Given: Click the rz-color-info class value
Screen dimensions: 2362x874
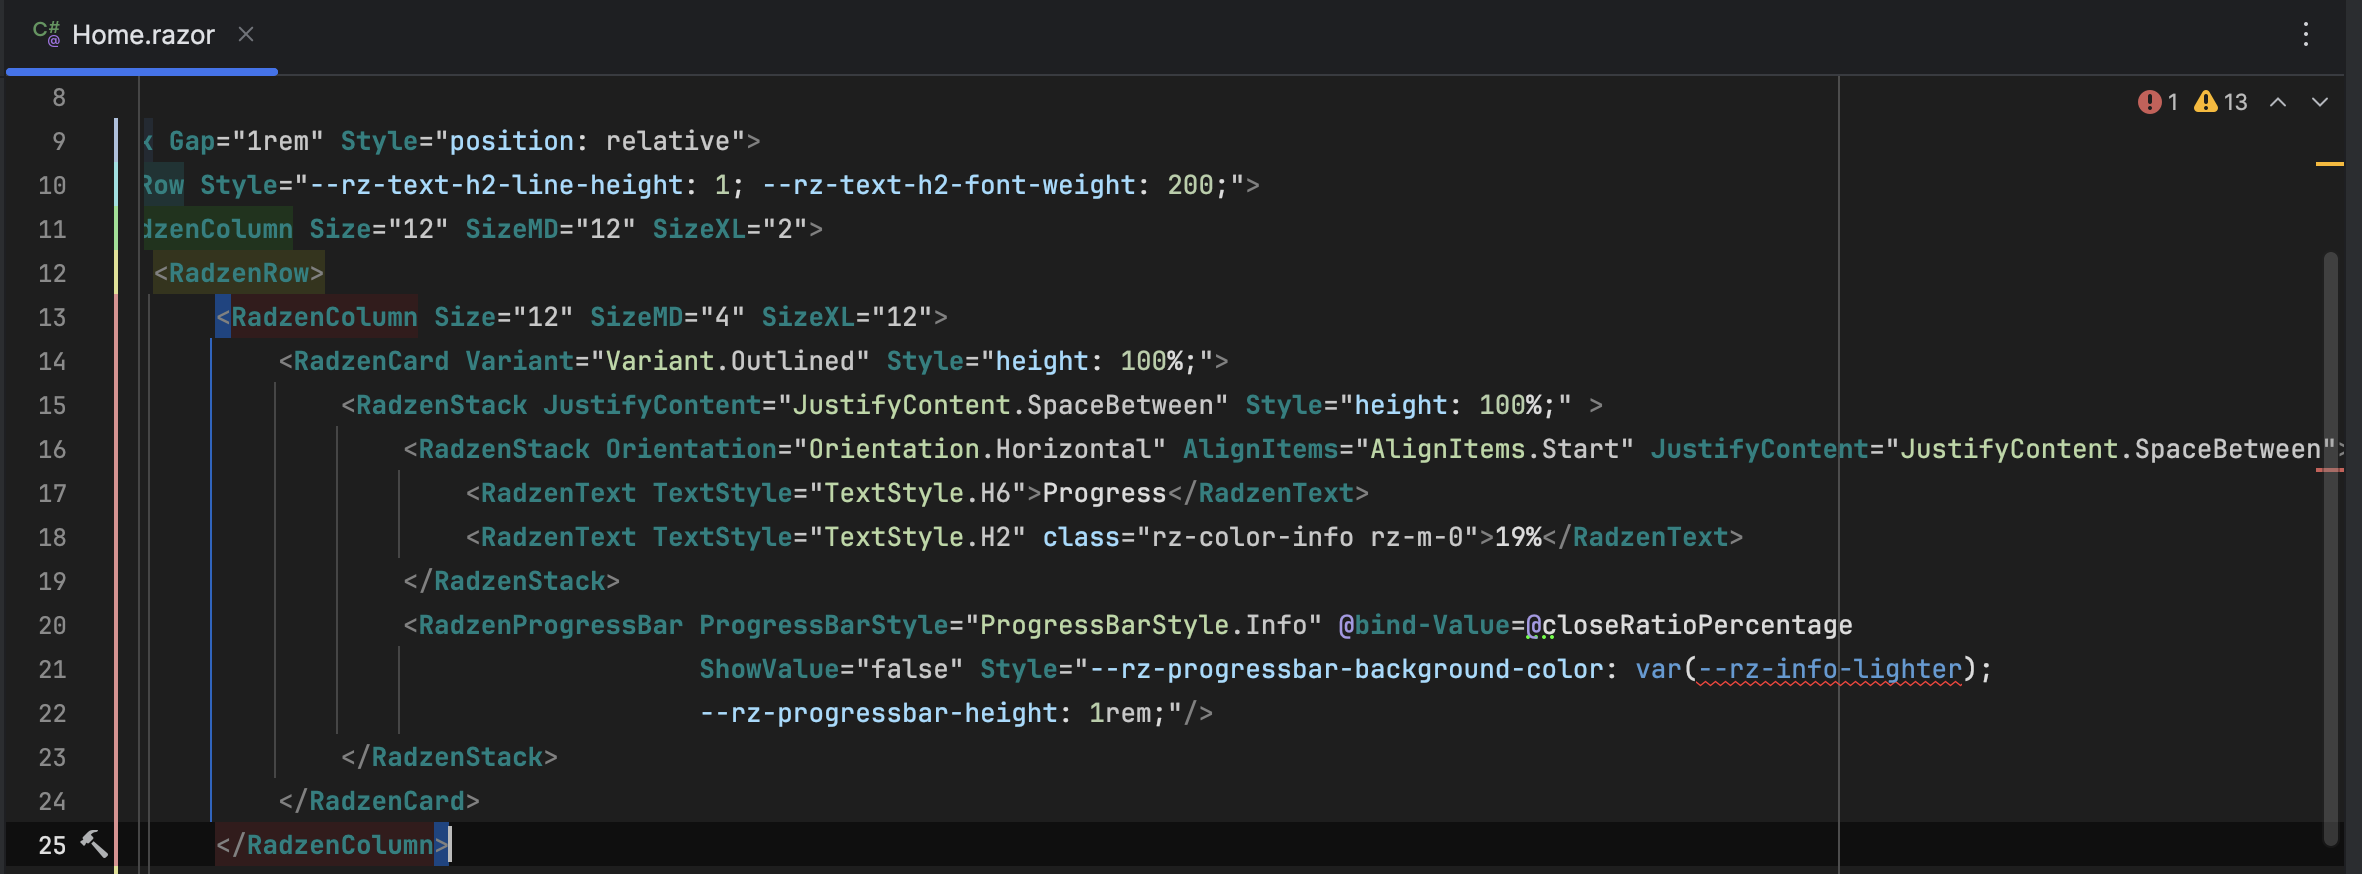Looking at the screenshot, I should [x=1253, y=537].
